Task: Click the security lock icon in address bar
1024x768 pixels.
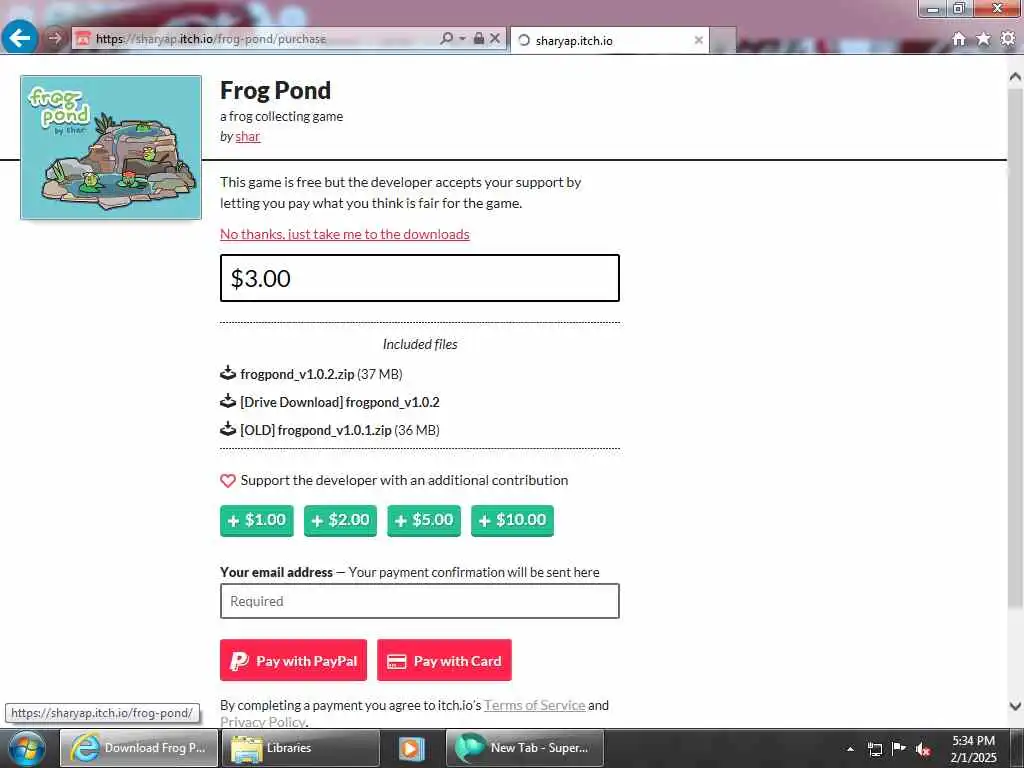Action: click(x=479, y=39)
